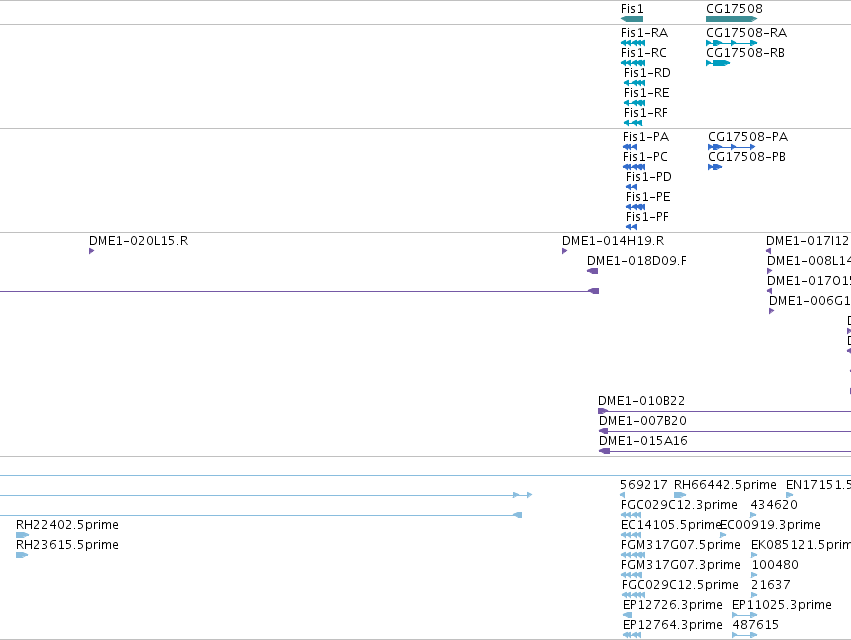Viewport: 851px width, 640px height.
Task: Select EST EP11025.3prime
Action: tap(782, 605)
